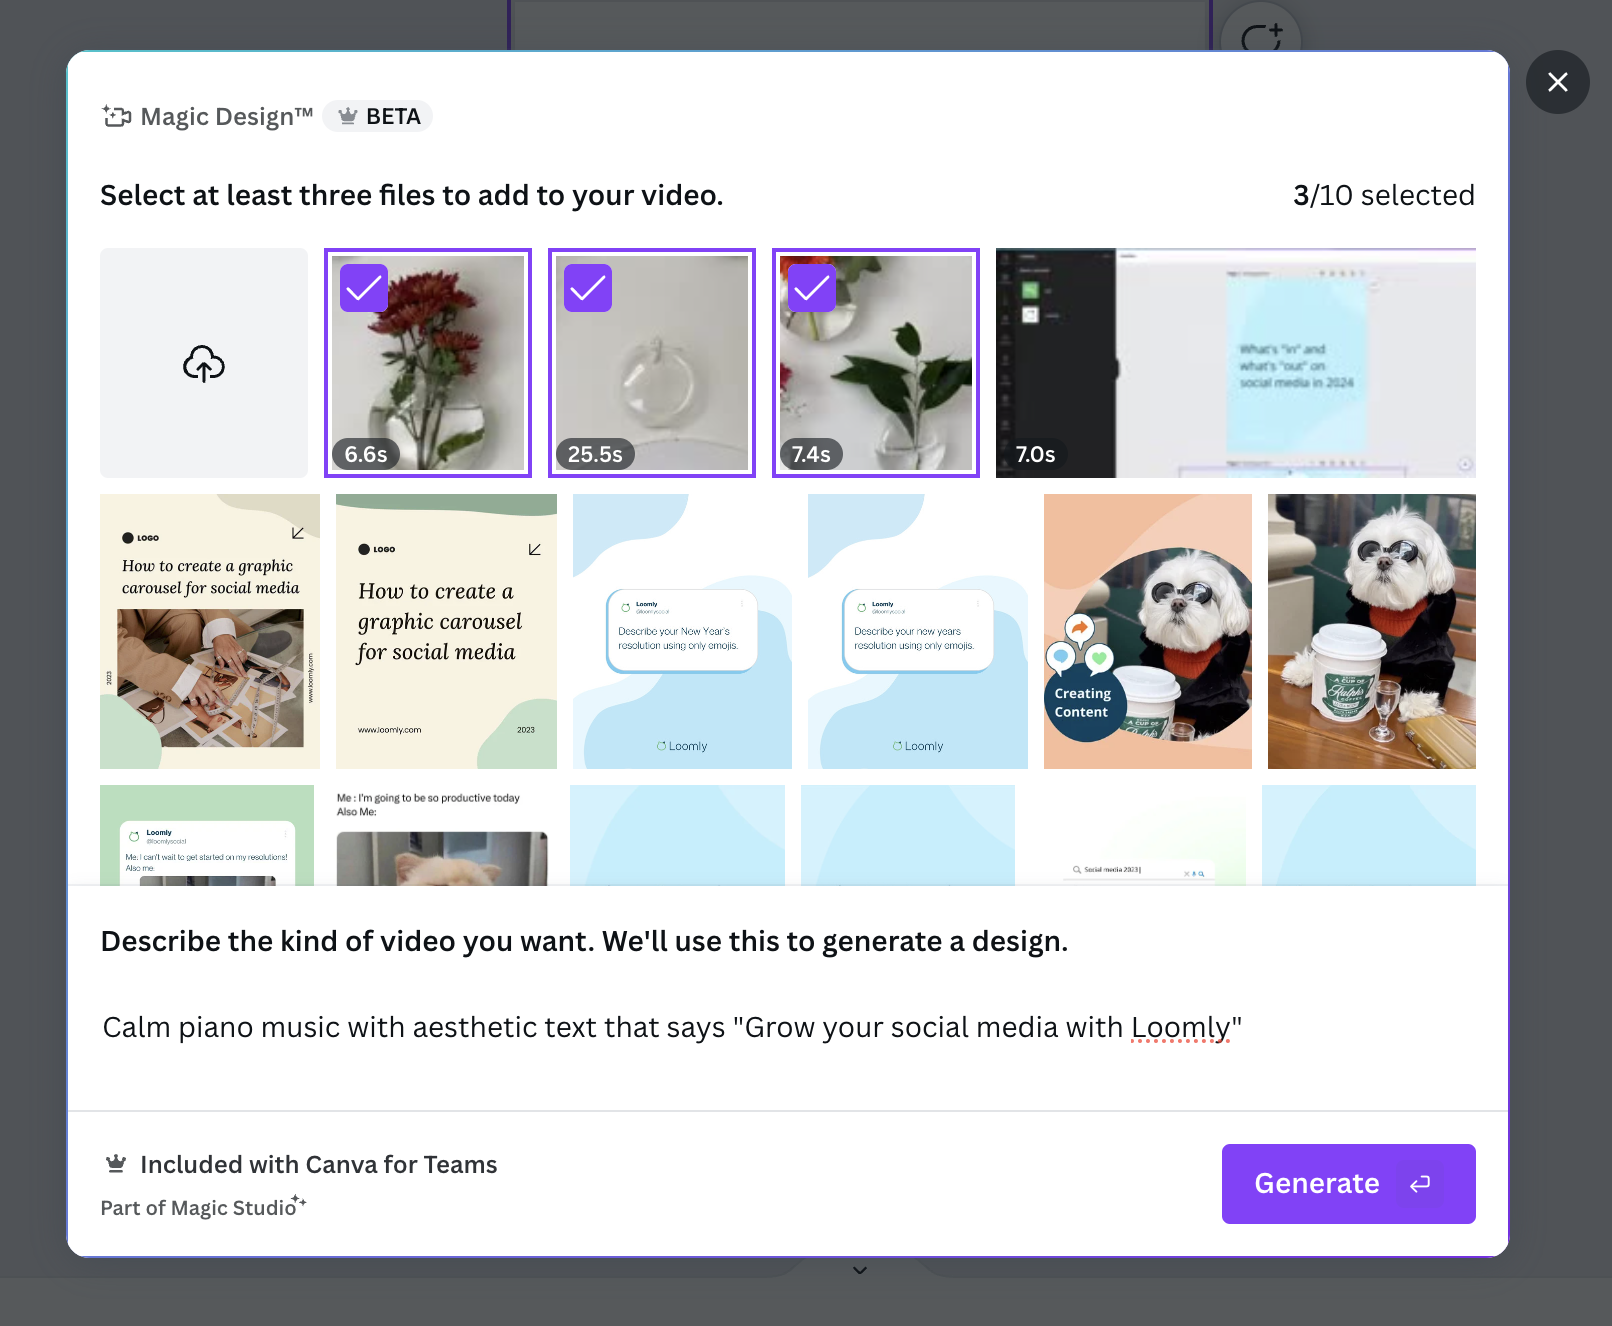Uncheck the 6.6s red flowers video

coord(364,288)
